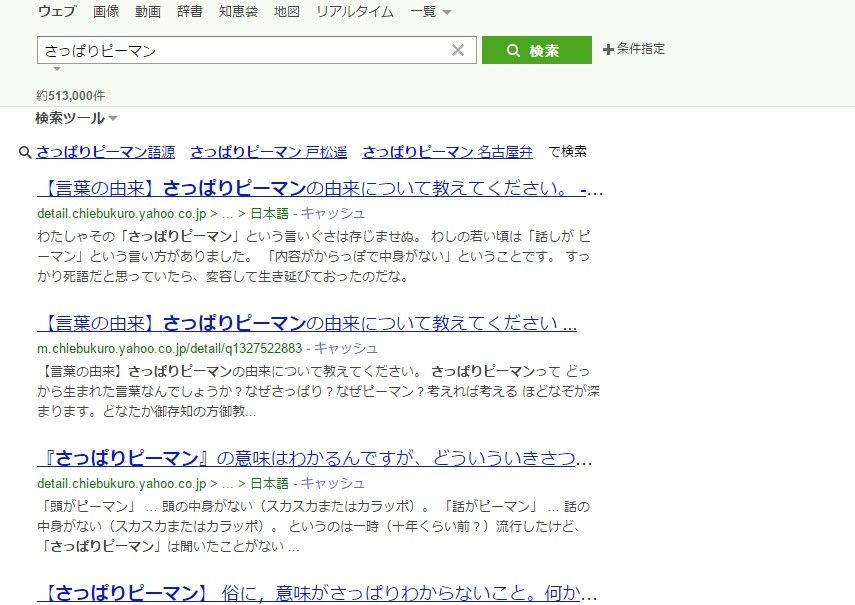Click detail.chiebukuro.yahoo.co.jp URL in first result

(x=122, y=214)
